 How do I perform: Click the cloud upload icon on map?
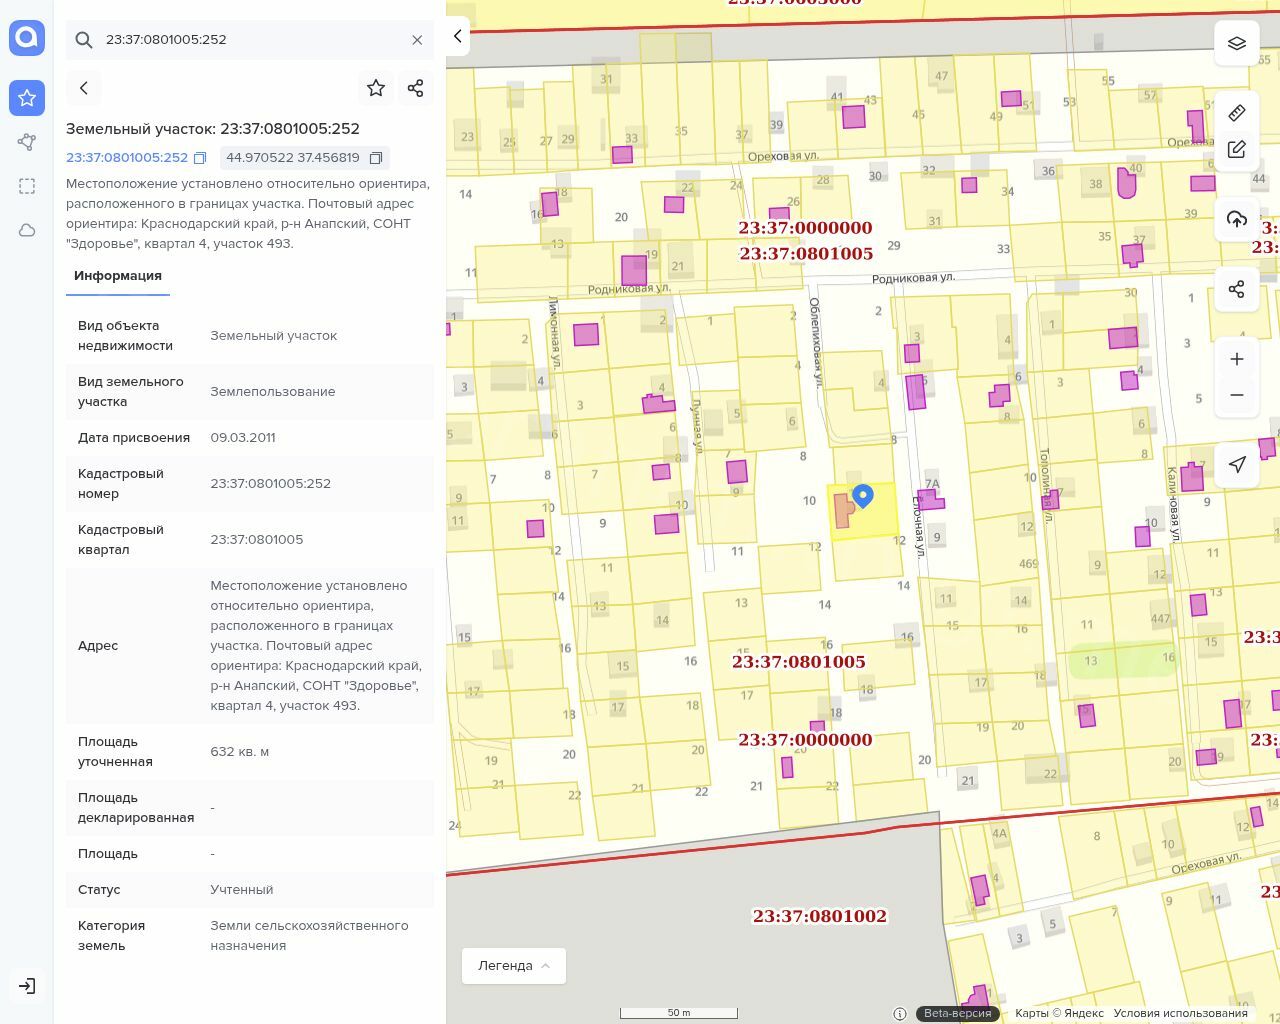click(x=1236, y=219)
